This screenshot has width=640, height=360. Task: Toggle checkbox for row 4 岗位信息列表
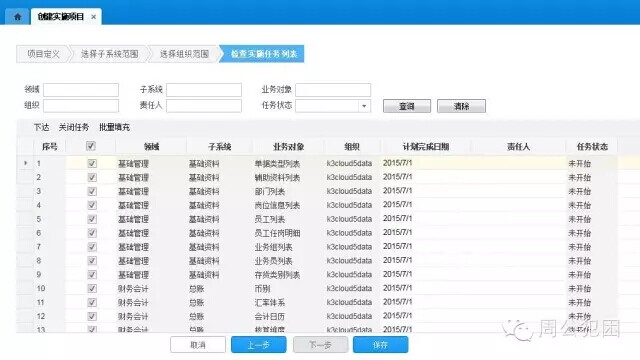click(92, 205)
